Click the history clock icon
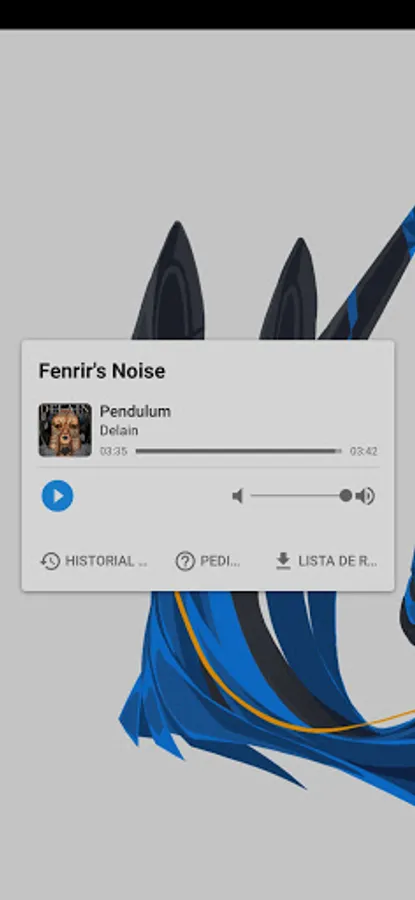415x900 pixels. [x=51, y=561]
